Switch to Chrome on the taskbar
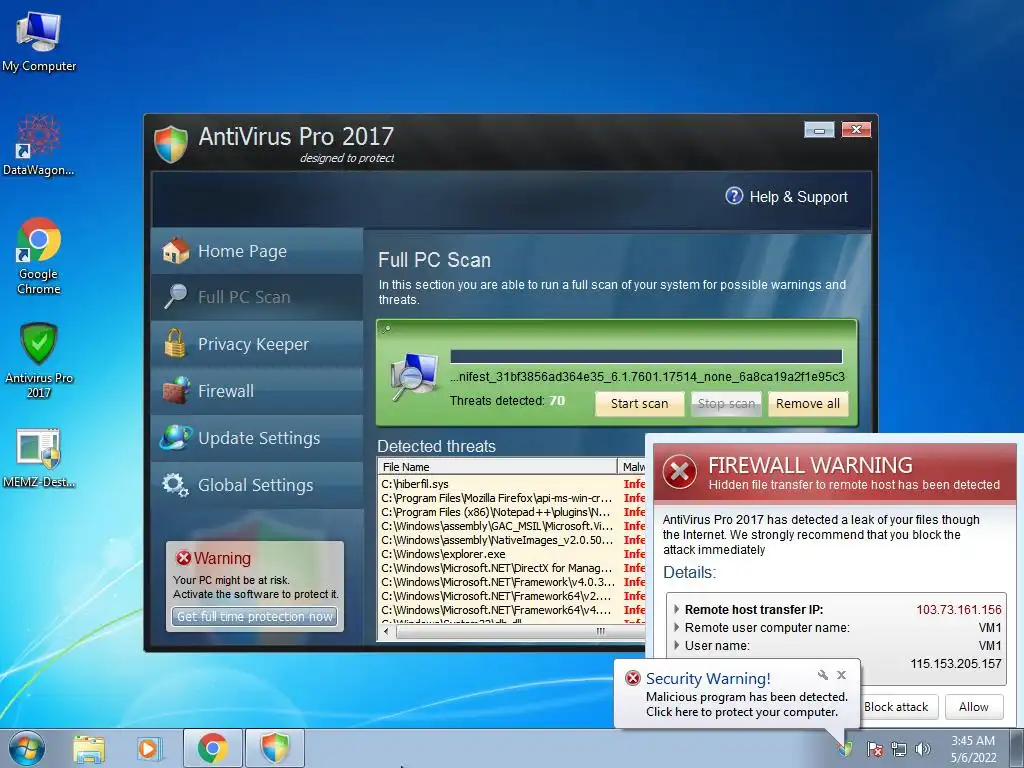This screenshot has height=768, width=1024. tap(213, 748)
